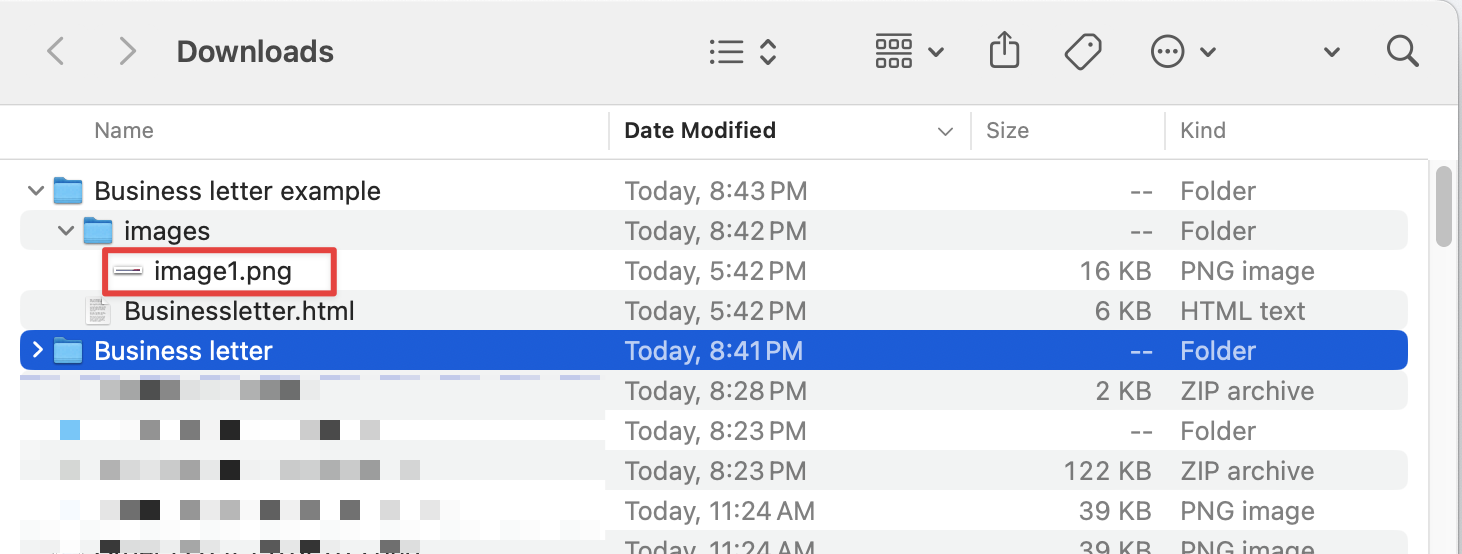This screenshot has height=554, width=1462.
Task: Open the toolbar overflow chevron dropdown
Action: coord(1331,52)
